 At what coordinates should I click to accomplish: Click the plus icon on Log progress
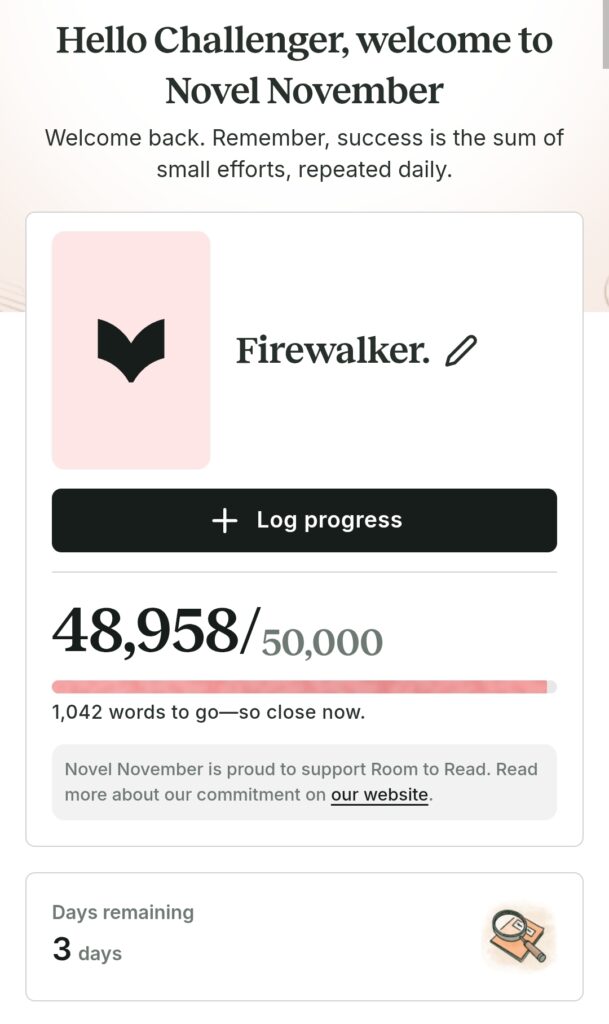click(x=225, y=520)
